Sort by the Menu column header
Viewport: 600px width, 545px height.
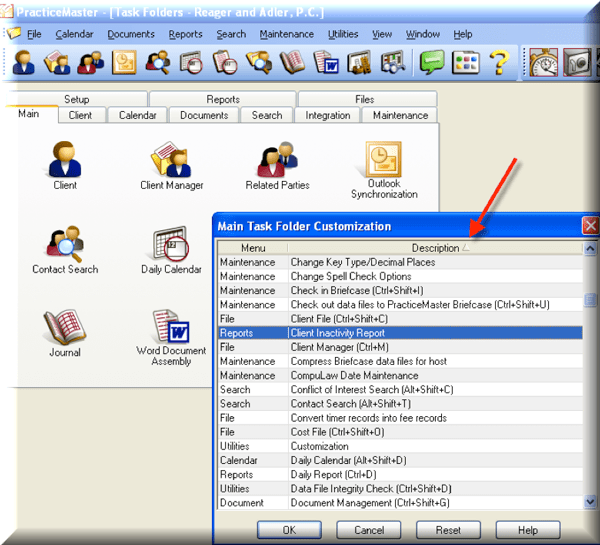click(x=253, y=248)
